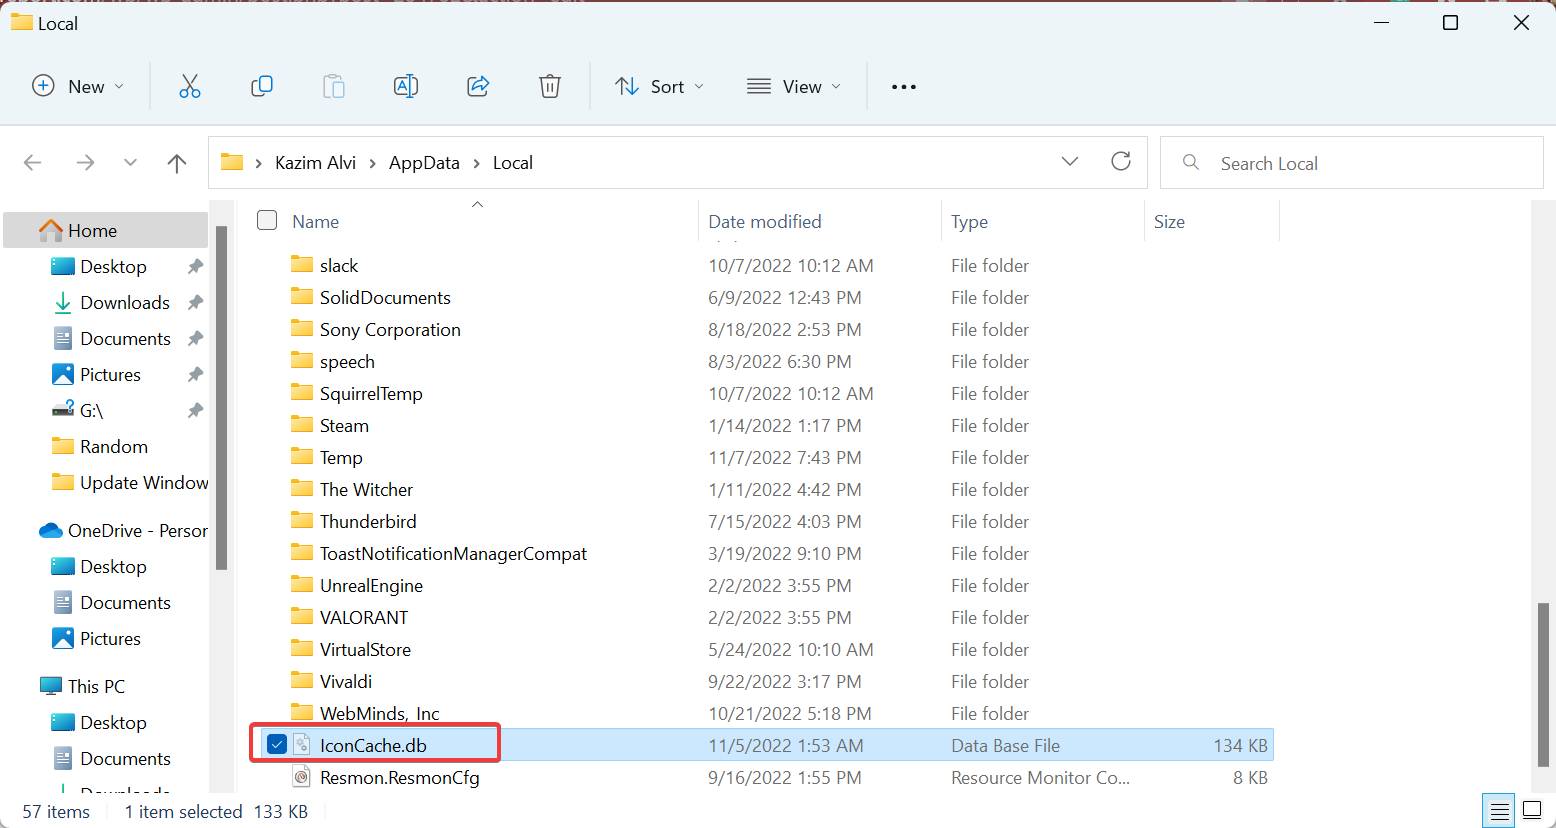
Task: Click the slack folder icon
Action: [302, 265]
